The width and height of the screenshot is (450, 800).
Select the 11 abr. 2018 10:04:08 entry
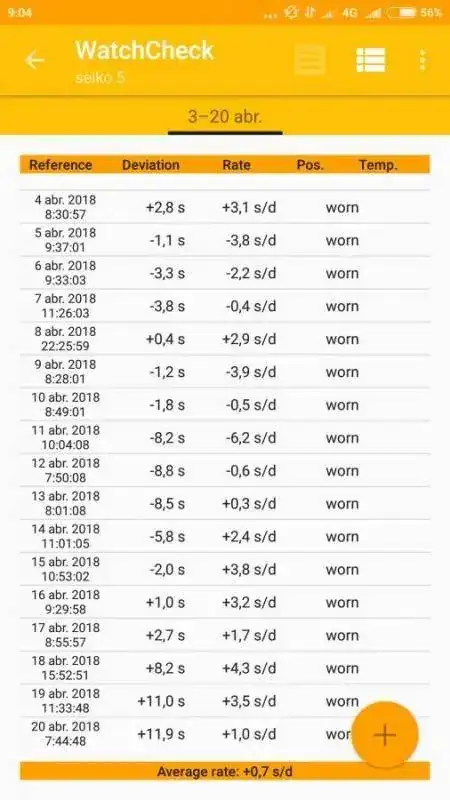tap(225, 438)
